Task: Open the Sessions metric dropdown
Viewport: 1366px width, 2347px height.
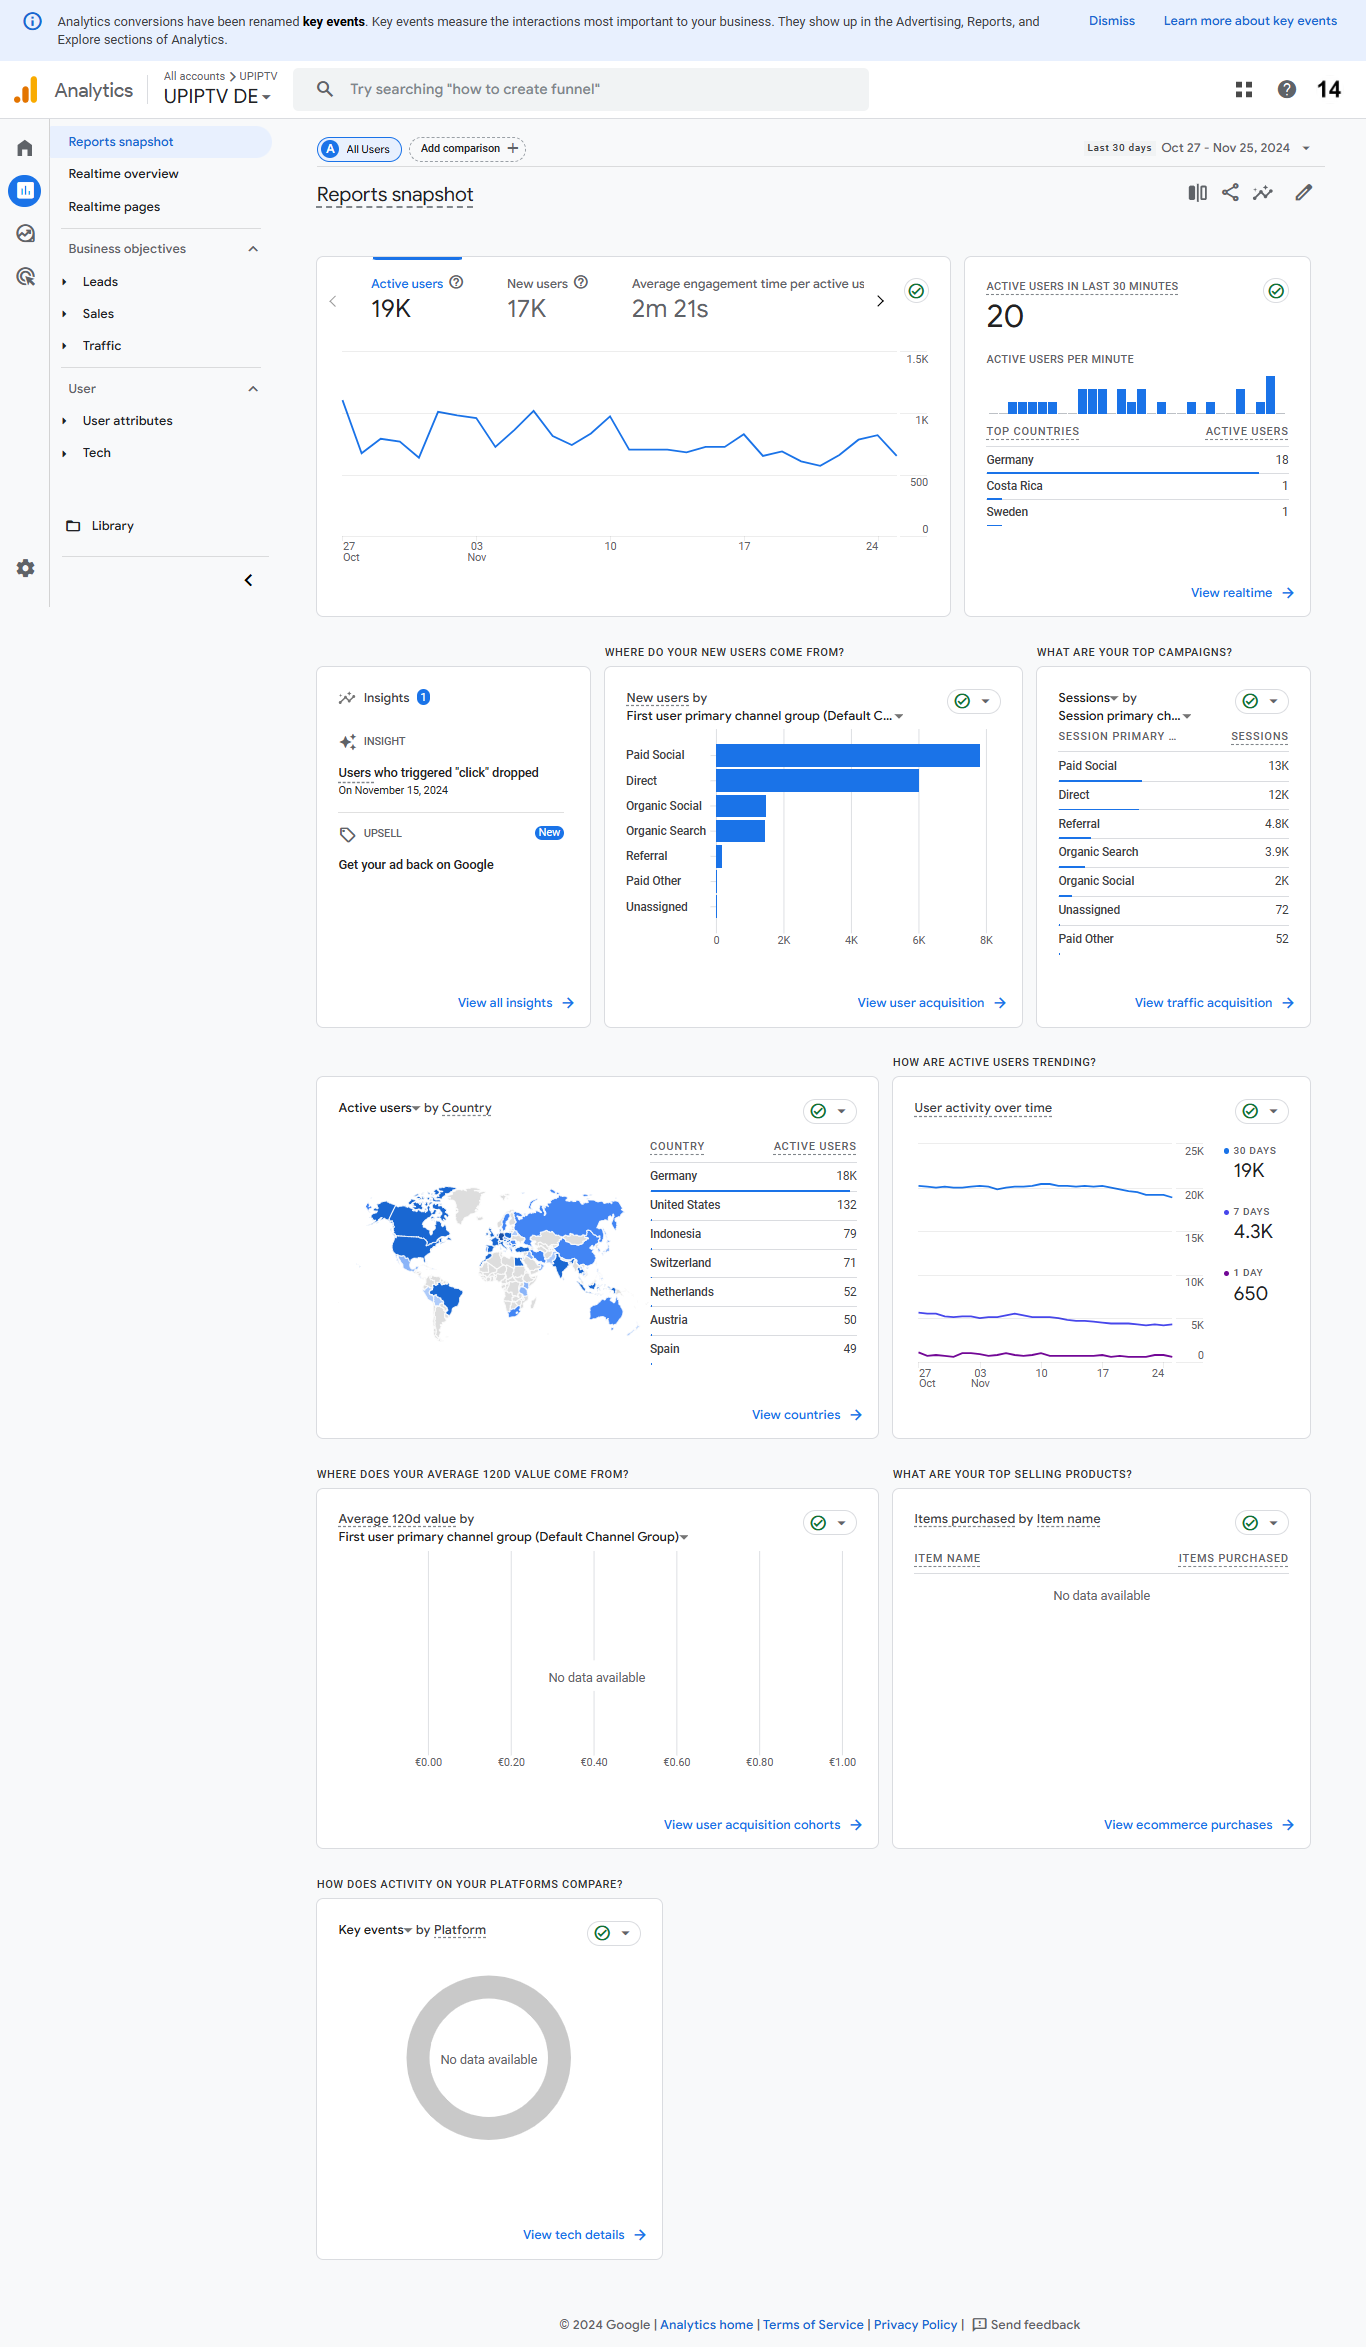Action: pyautogui.click(x=1089, y=698)
